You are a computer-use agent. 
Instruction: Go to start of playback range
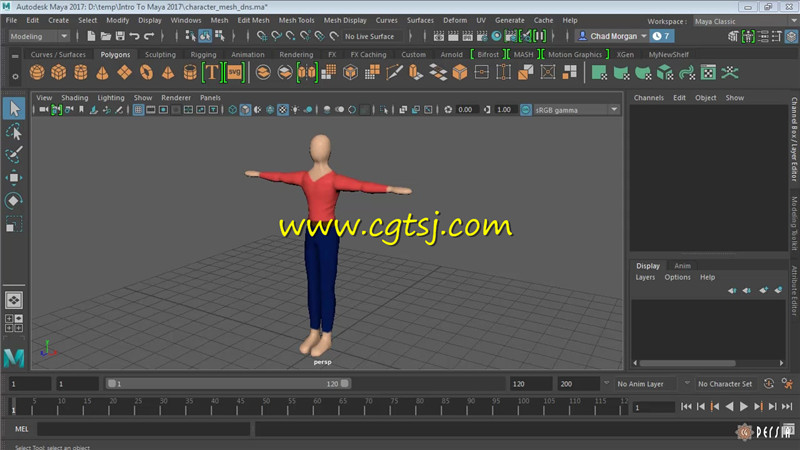point(686,407)
